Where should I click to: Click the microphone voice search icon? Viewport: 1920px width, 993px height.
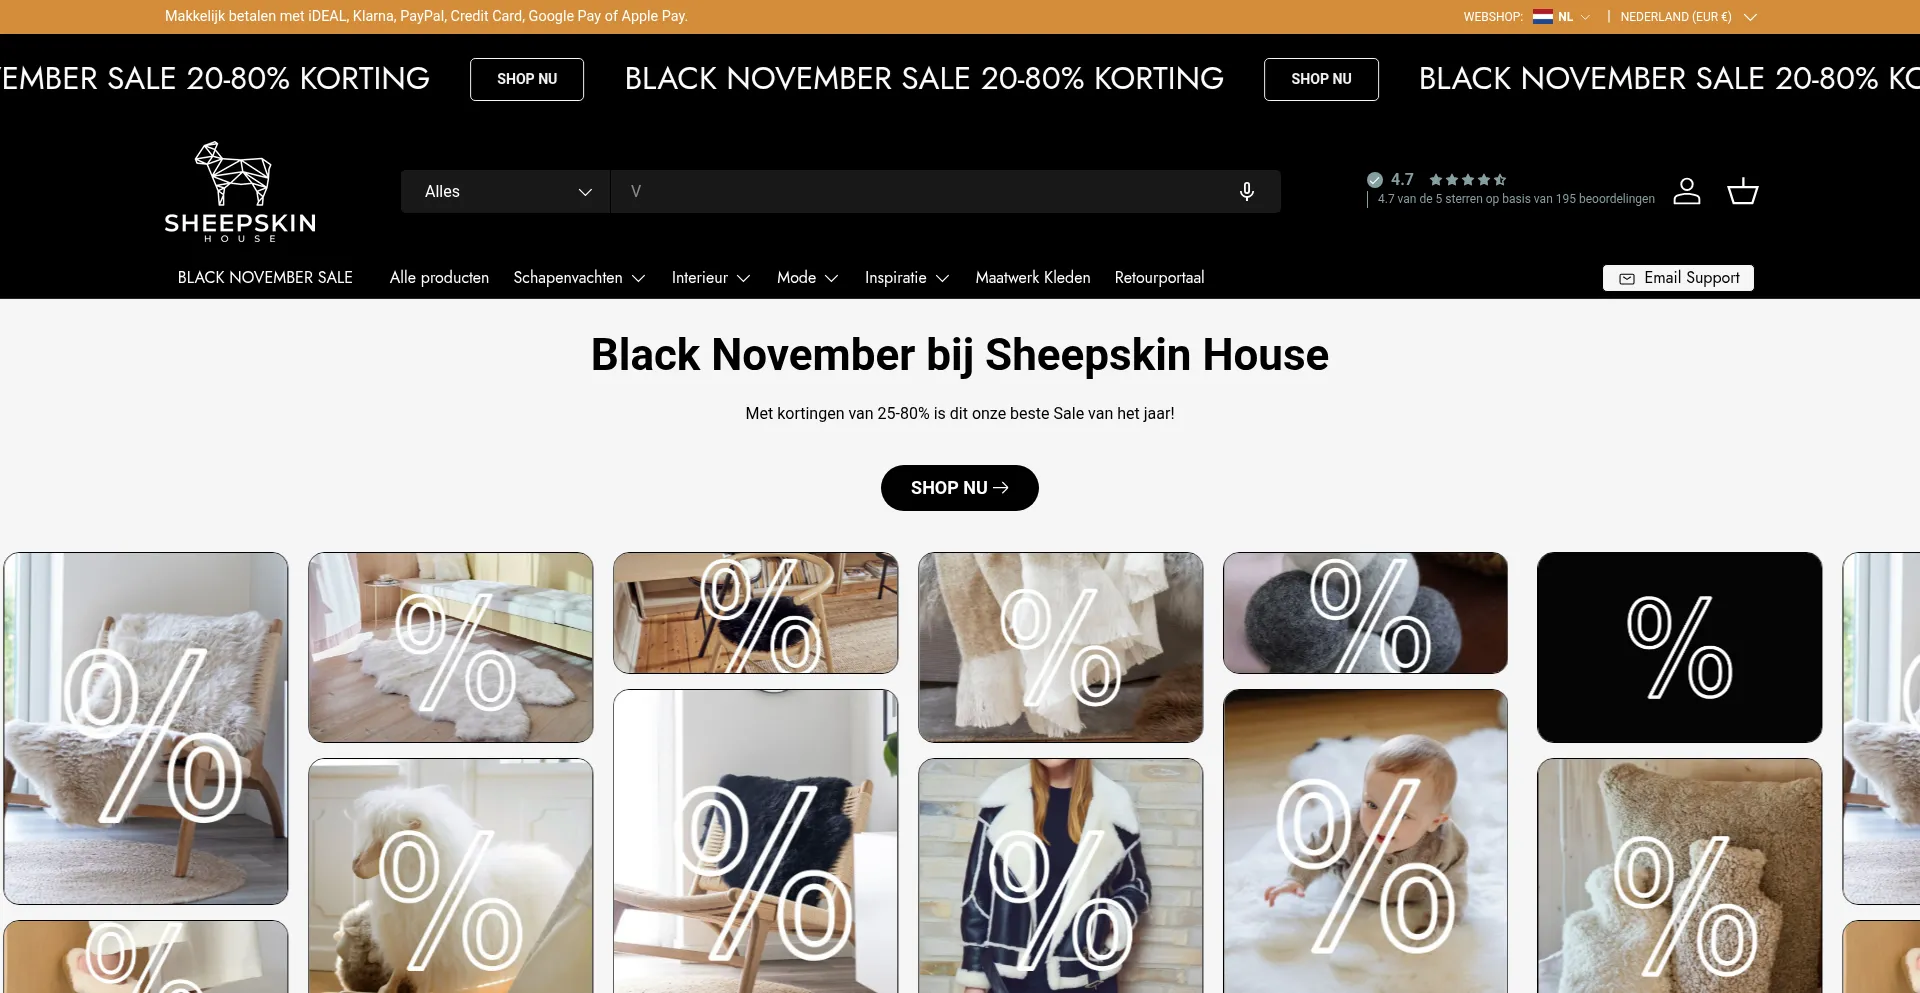[x=1246, y=191]
